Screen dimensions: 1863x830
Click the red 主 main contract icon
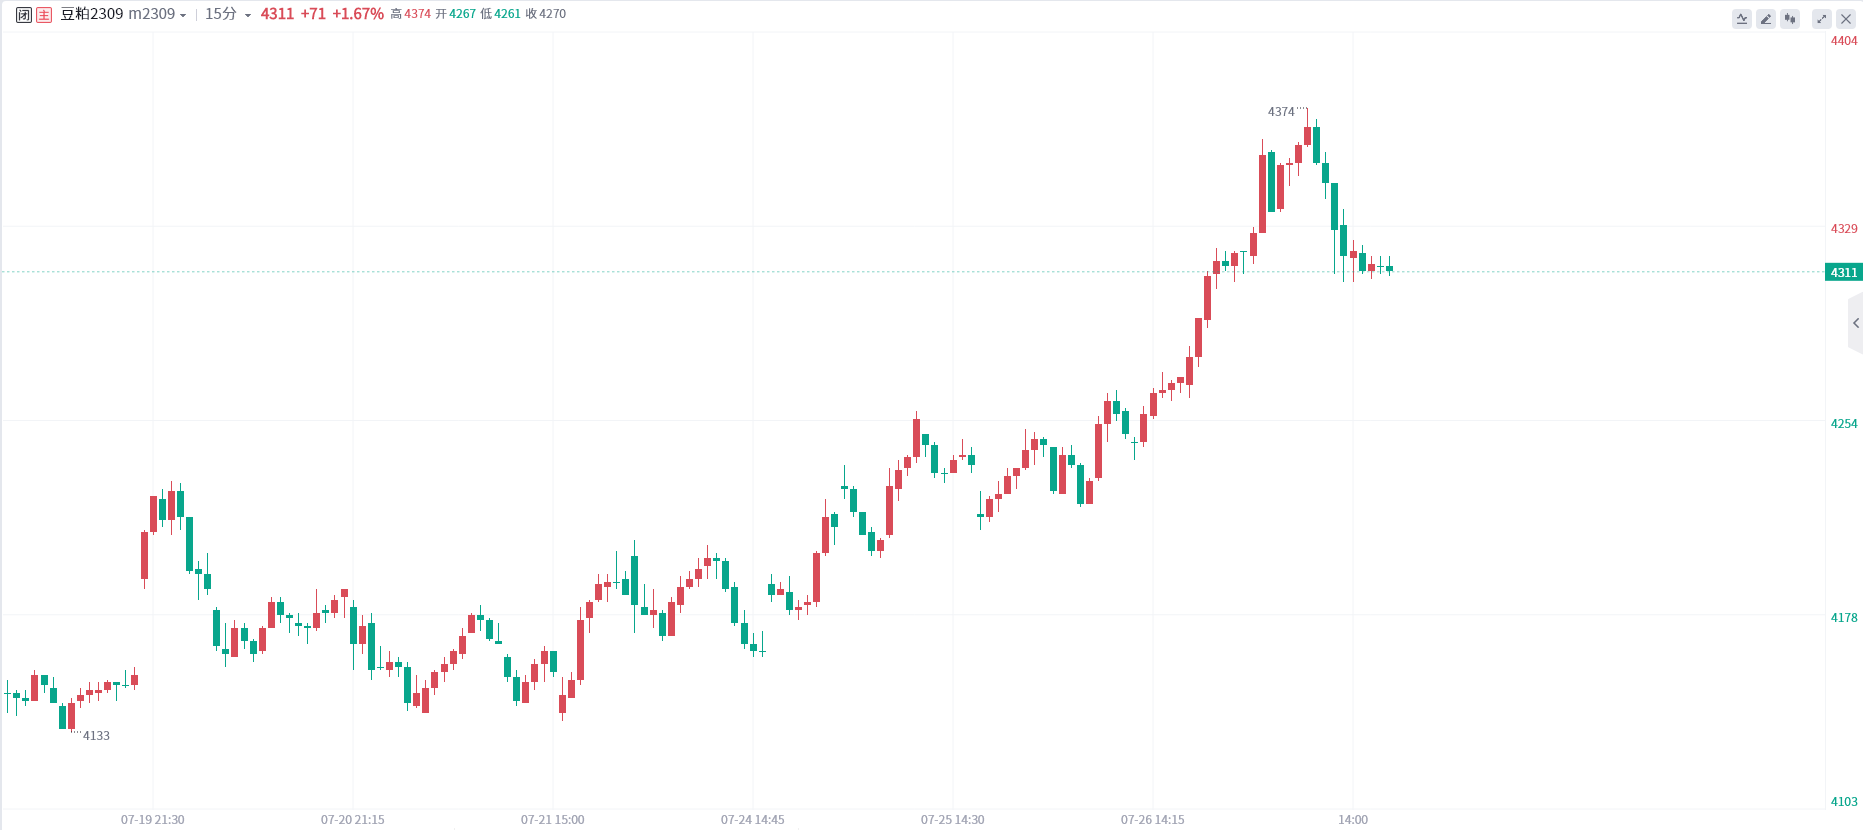click(44, 15)
